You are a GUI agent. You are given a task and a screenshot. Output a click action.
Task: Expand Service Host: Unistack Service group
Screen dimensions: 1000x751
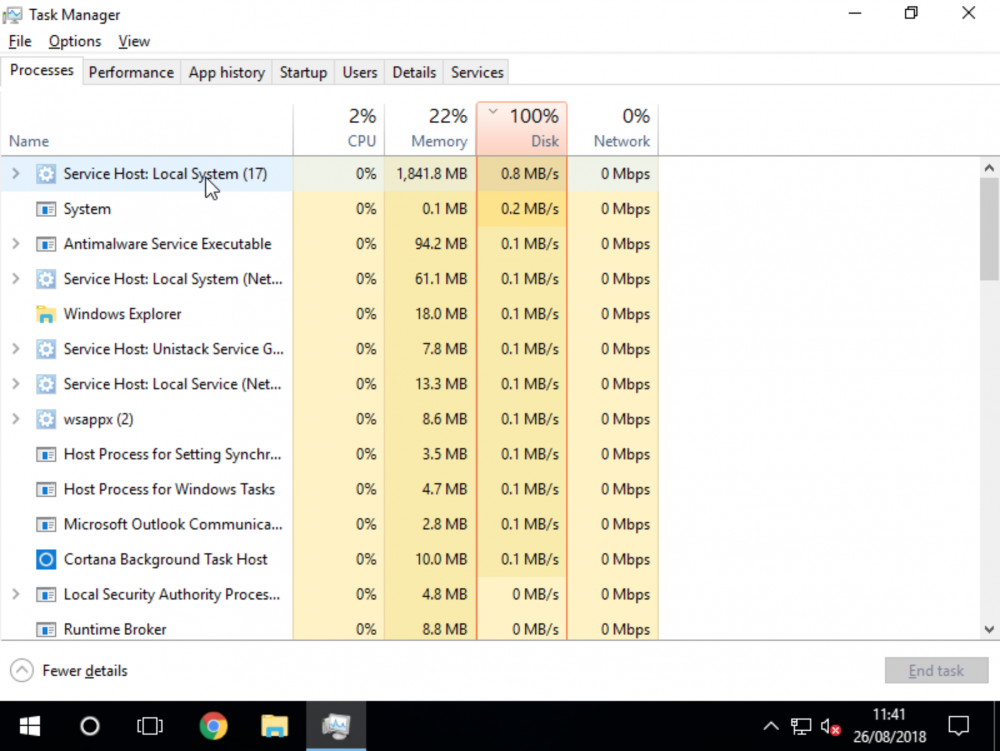(x=16, y=349)
